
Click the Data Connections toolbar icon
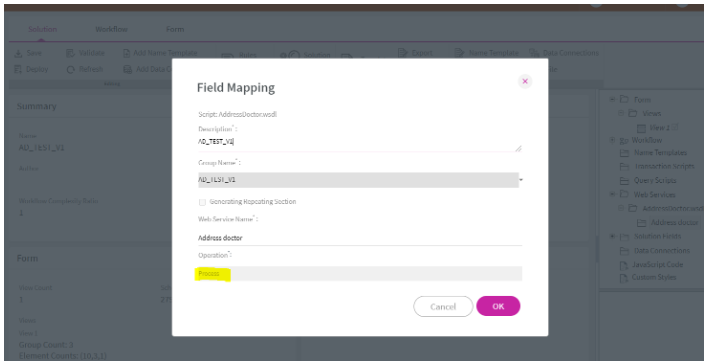tap(534, 53)
